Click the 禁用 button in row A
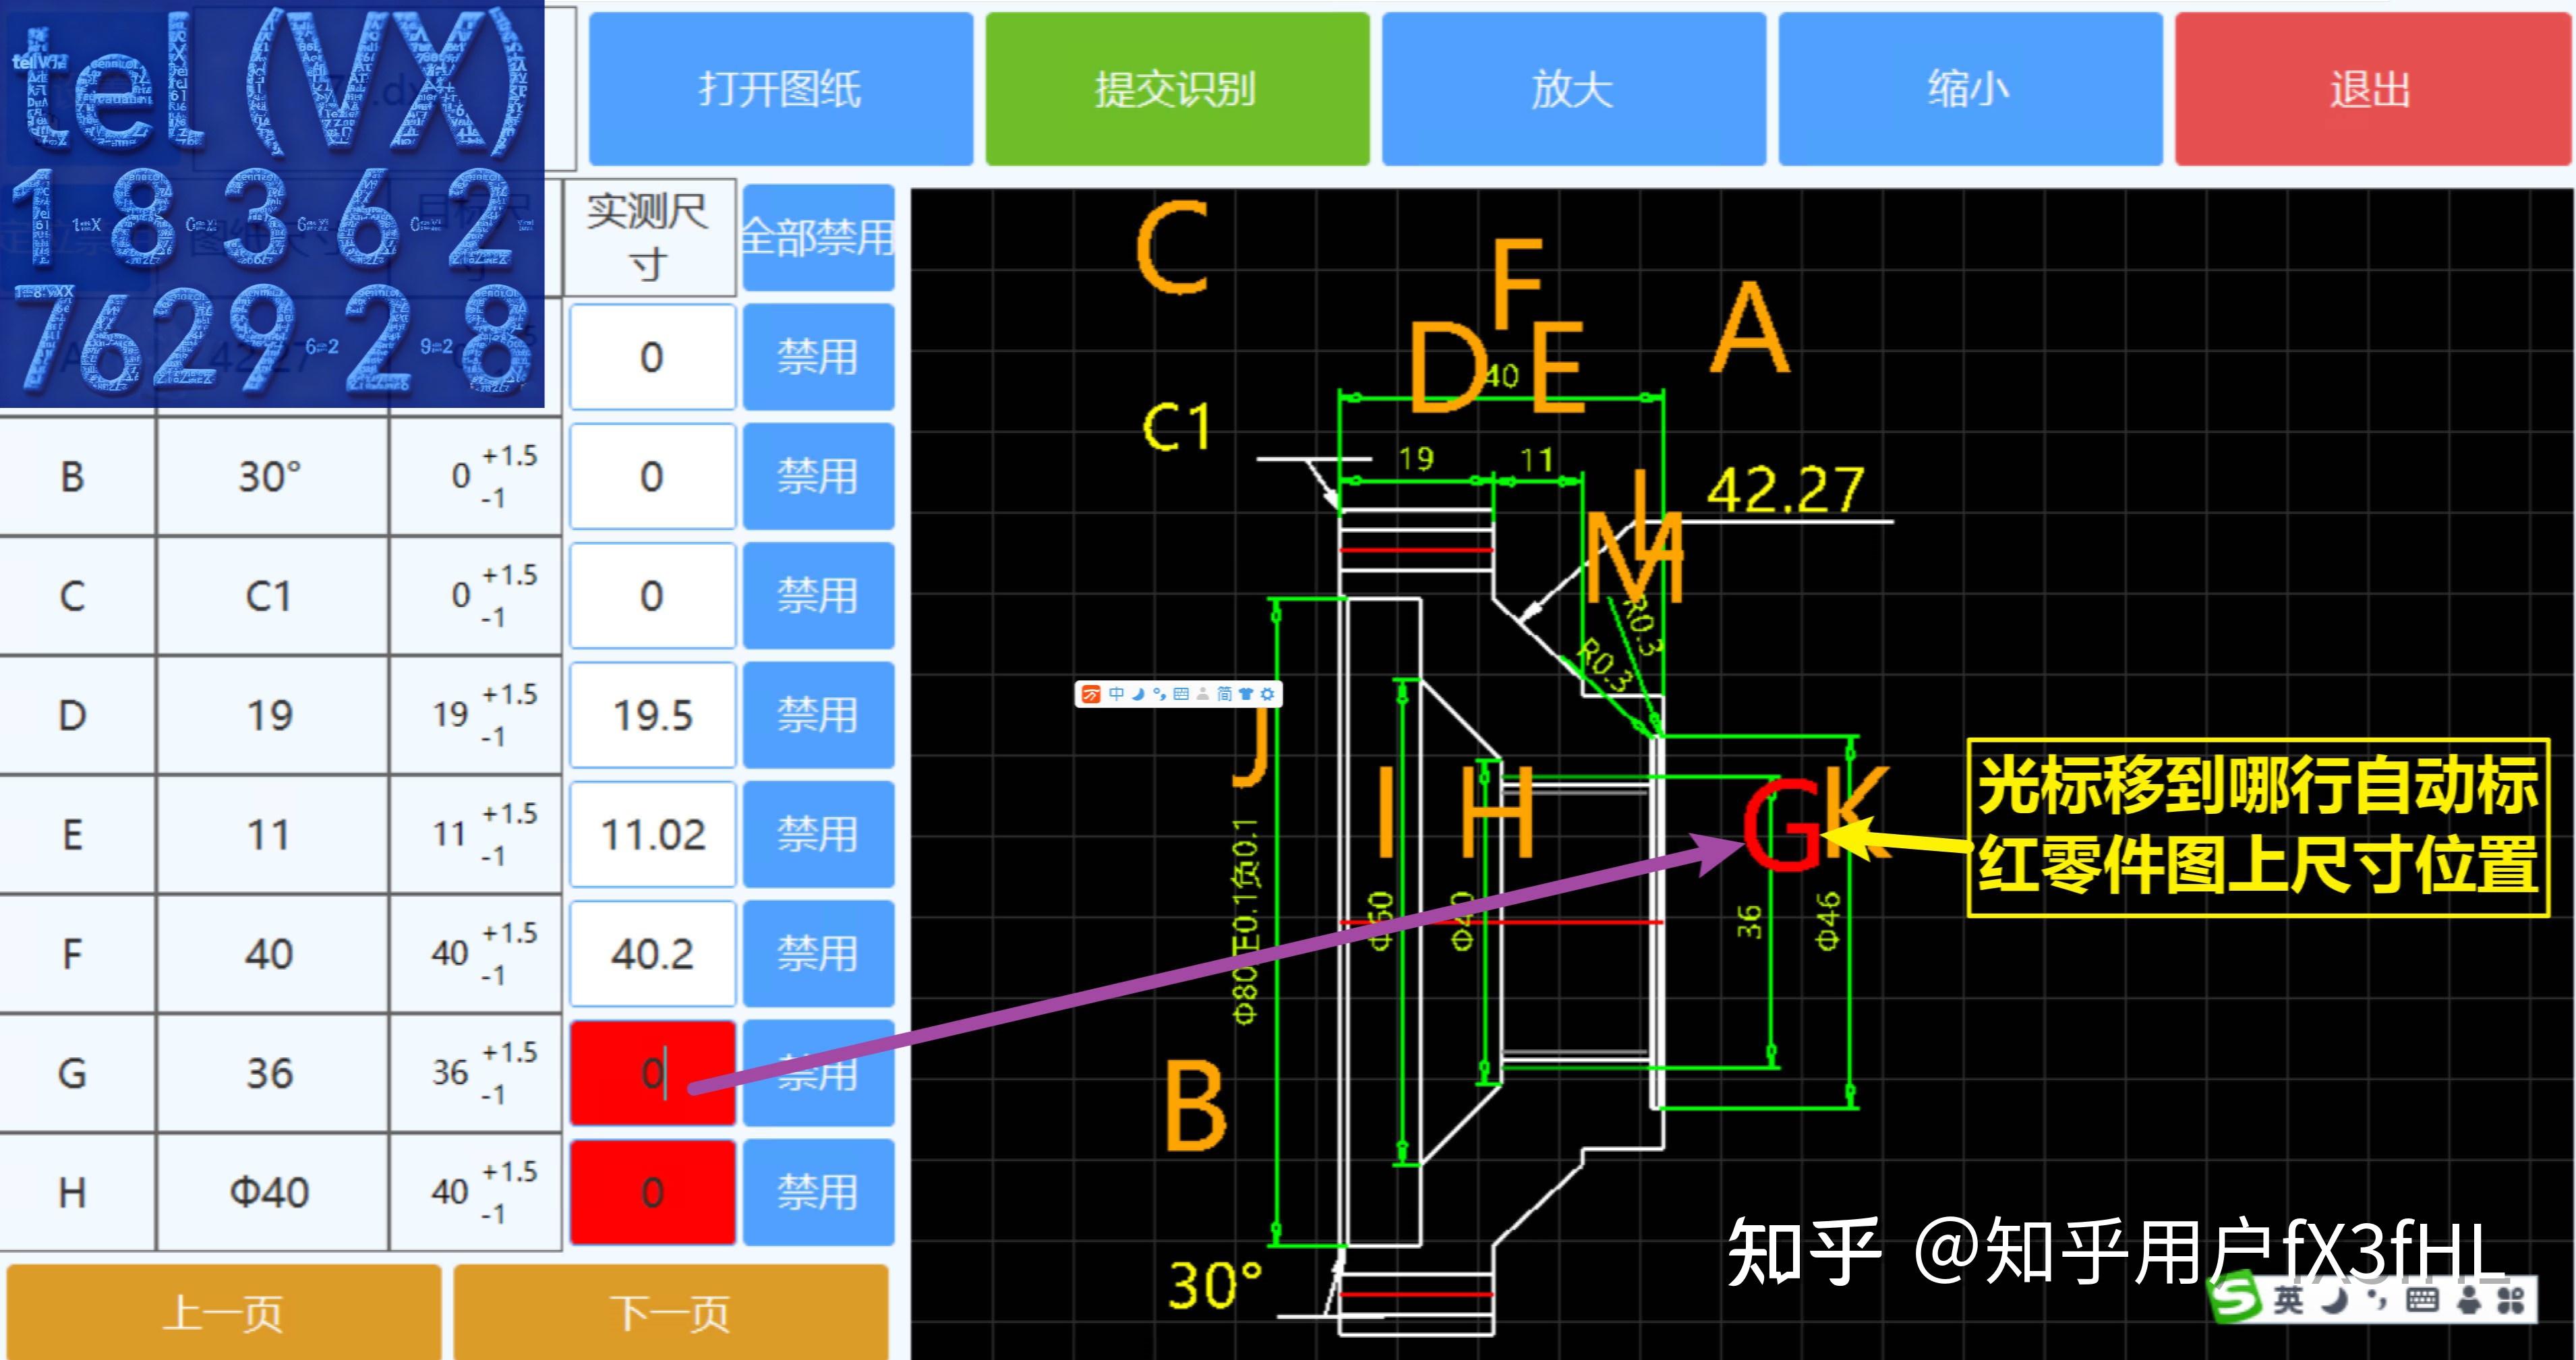Viewport: 2576px width, 1360px height. (x=818, y=357)
